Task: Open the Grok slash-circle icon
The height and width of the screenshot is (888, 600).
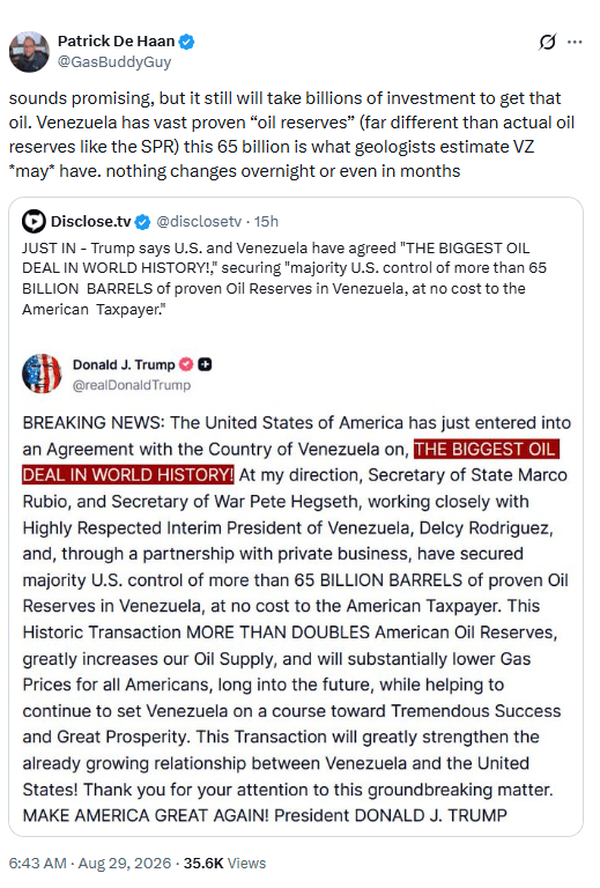Action: pos(547,42)
